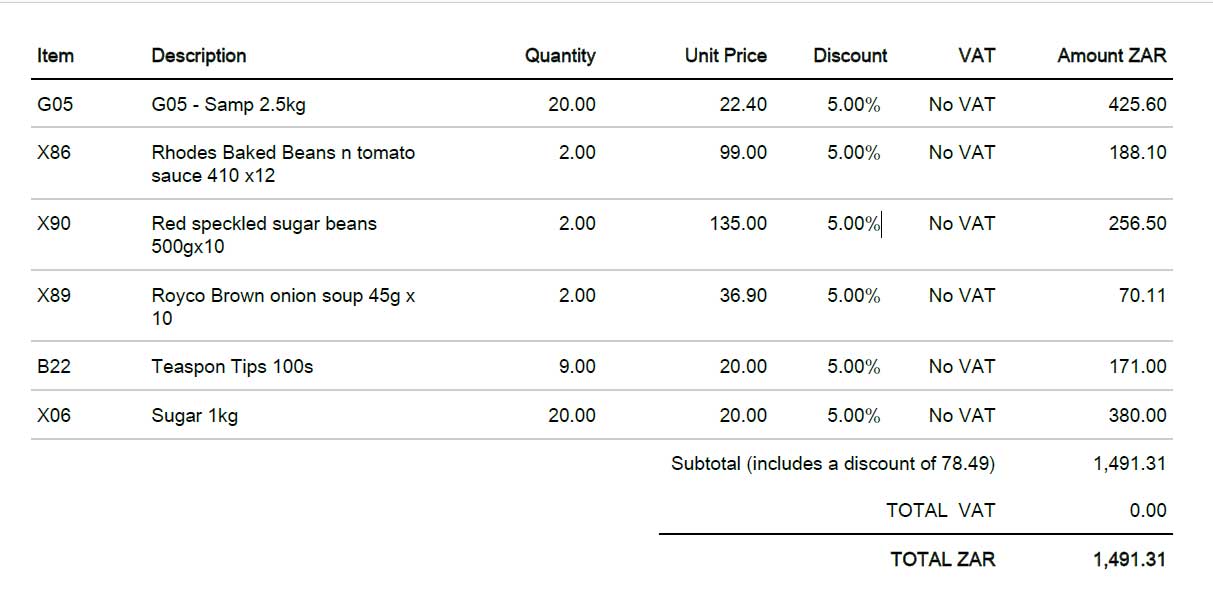This screenshot has height=600, width=1213.
Task: Click the discount field for Red speckled sugar beans
Action: 853,224
